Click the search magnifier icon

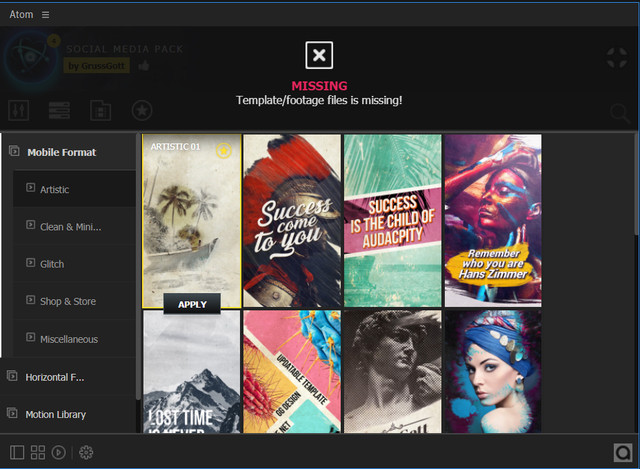pyautogui.click(x=620, y=113)
